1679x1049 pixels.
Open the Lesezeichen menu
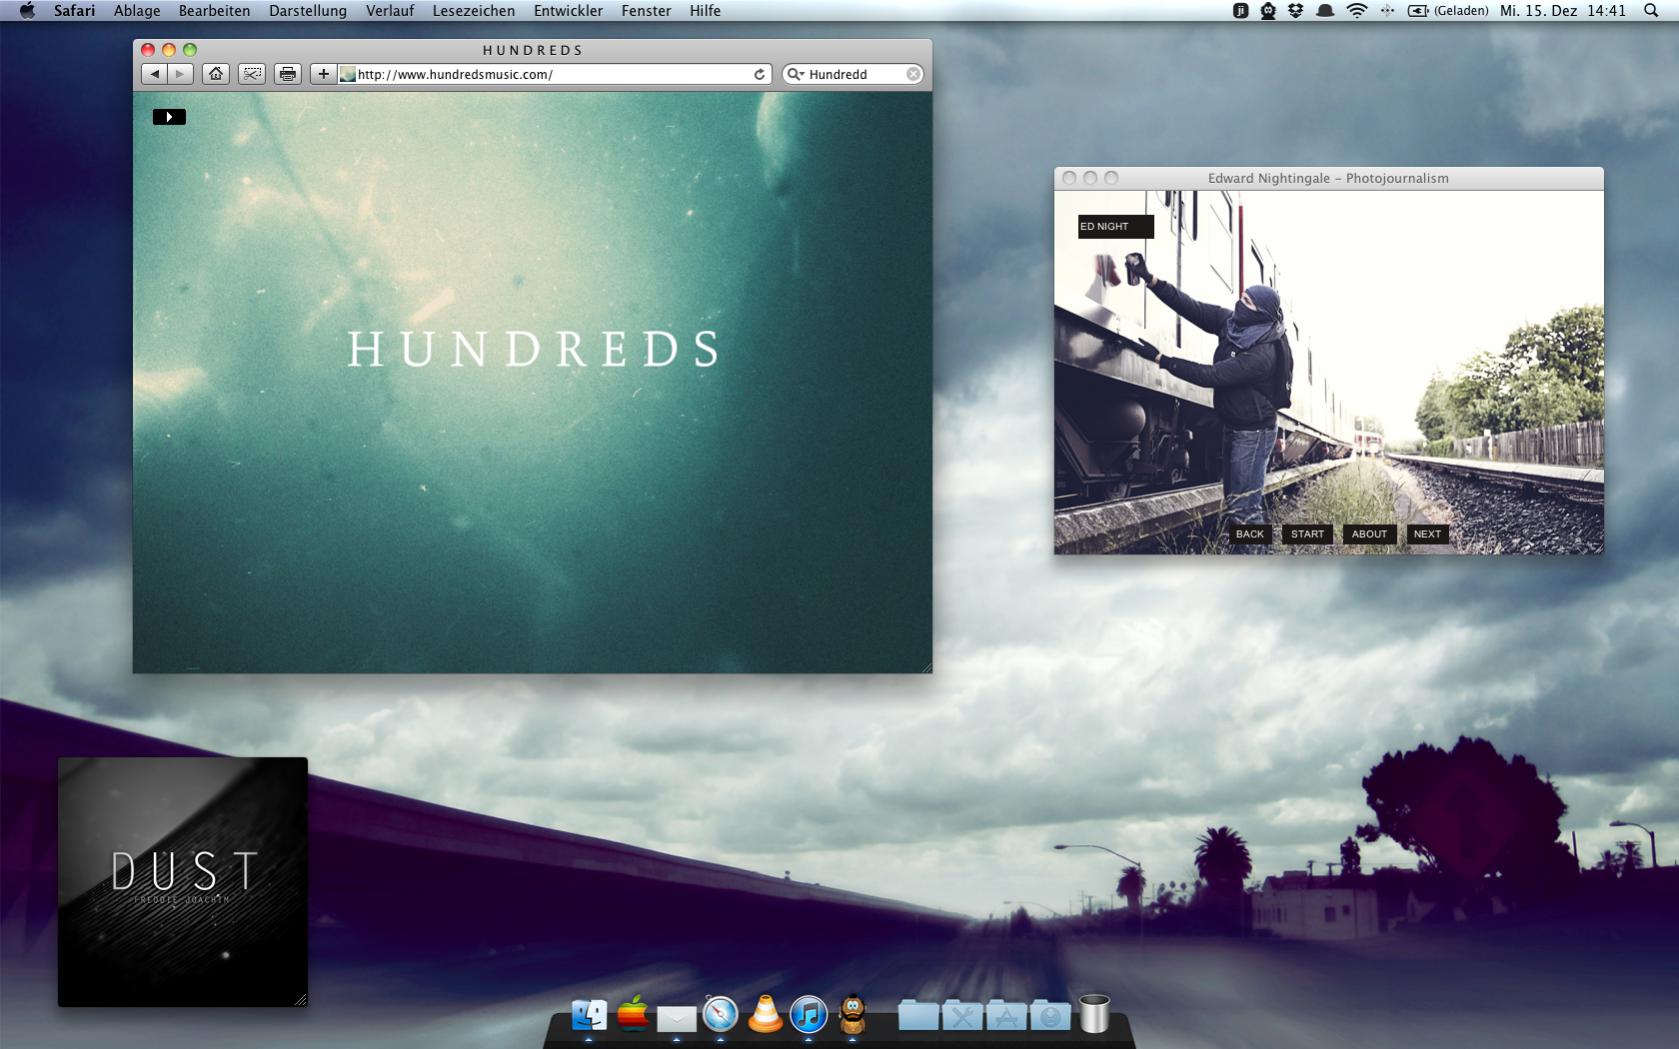[x=474, y=11]
